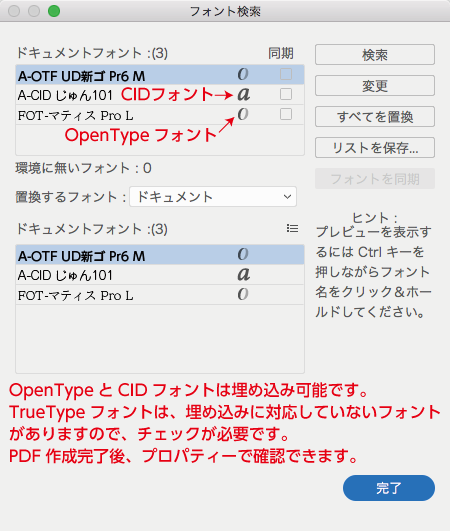
Task: Click the 変更 button
Action: pos(375,86)
